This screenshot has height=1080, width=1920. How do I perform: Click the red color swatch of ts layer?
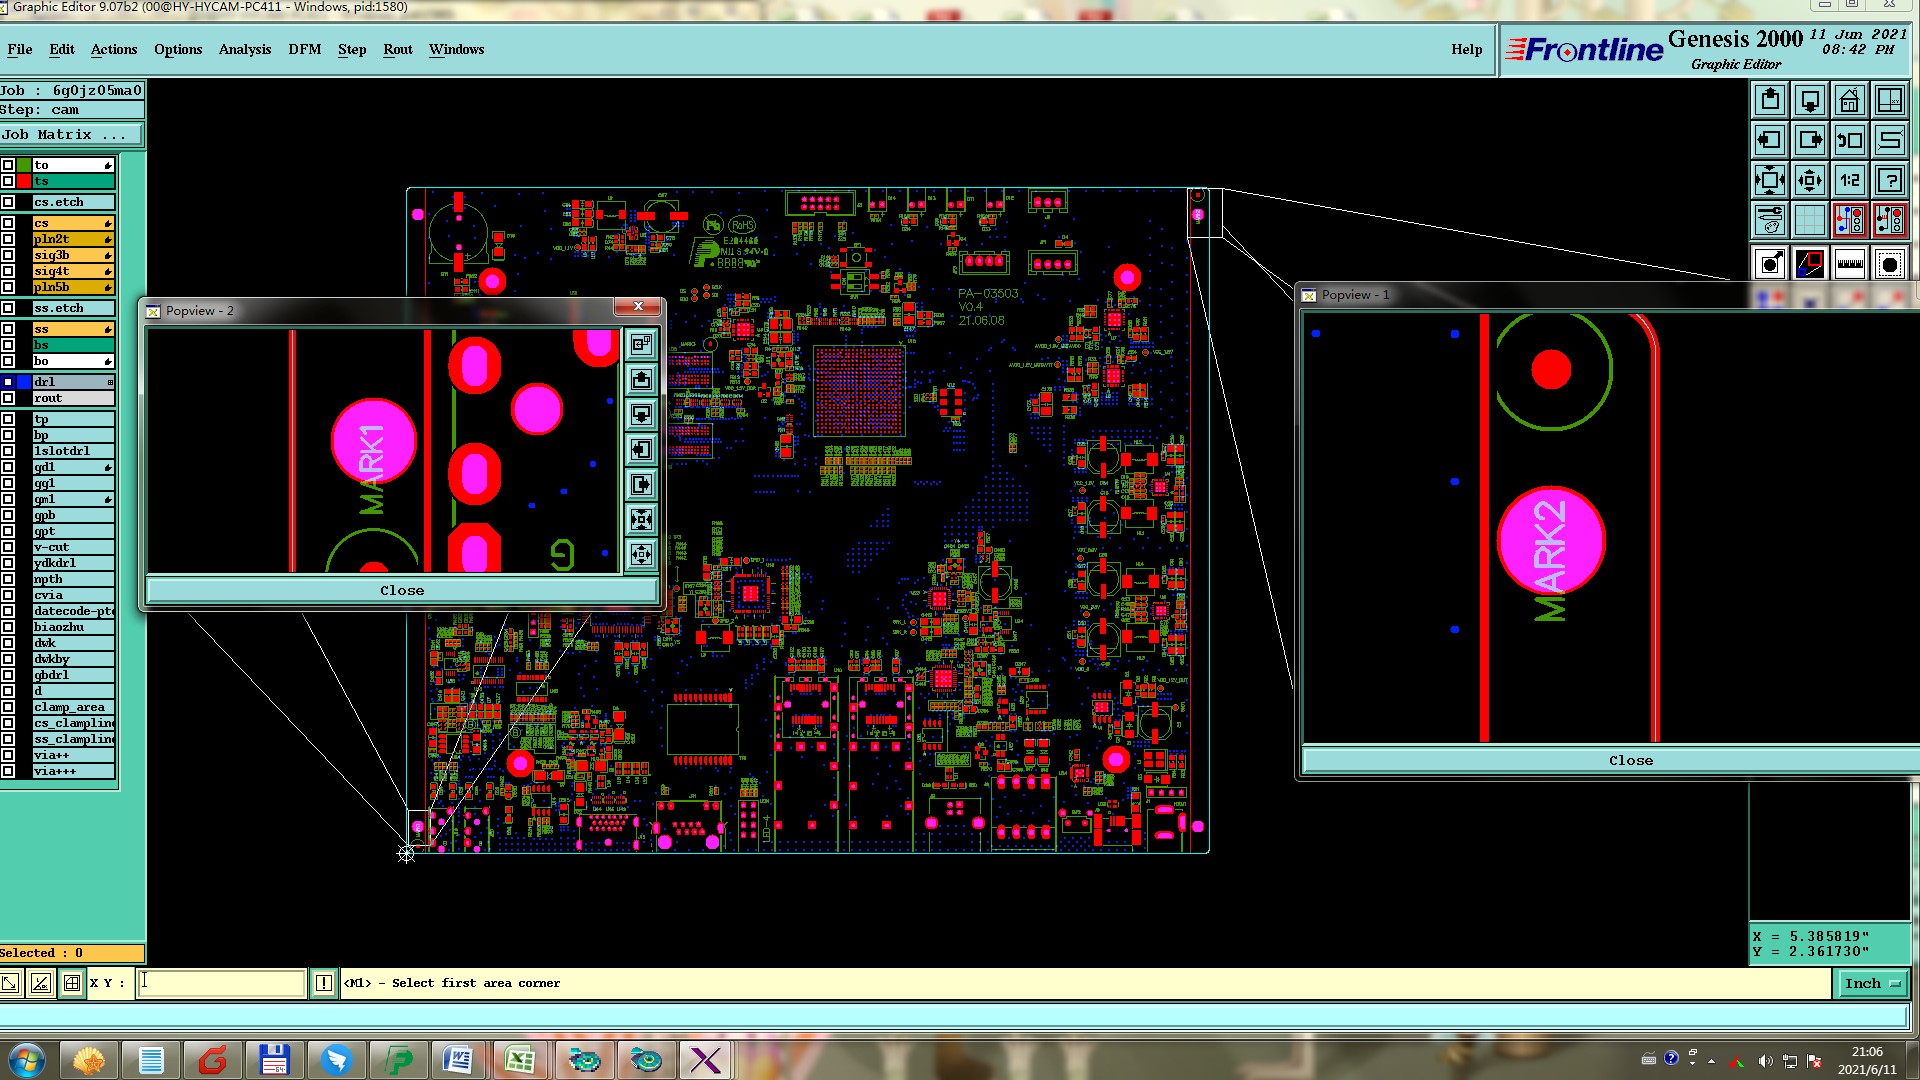24,181
